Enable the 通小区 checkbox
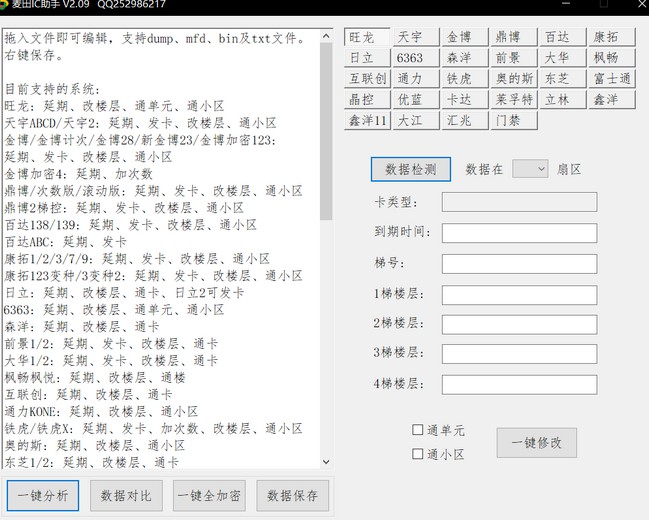Screen dimensions: 649x520 (418, 454)
